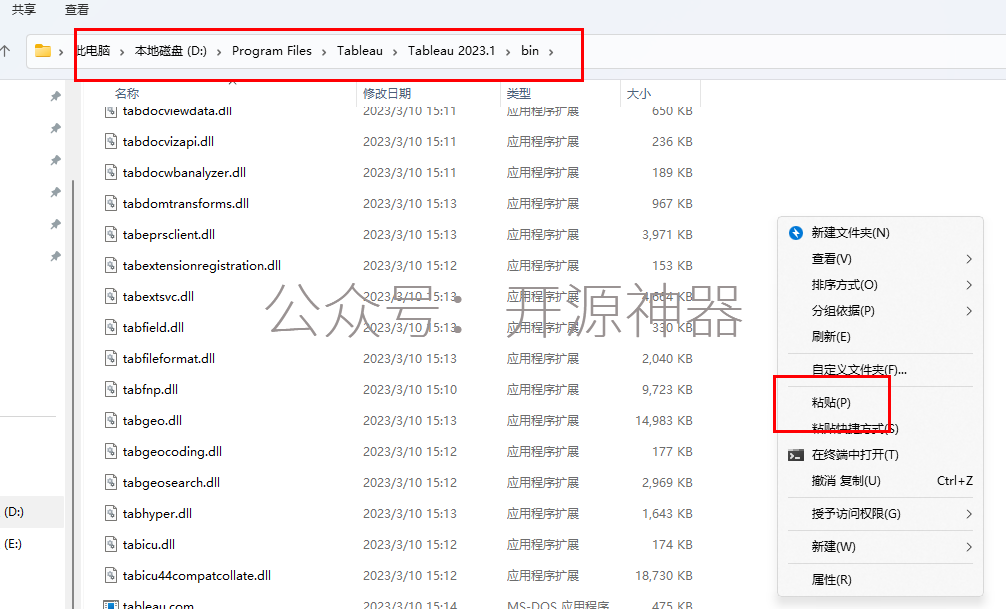Open the 共享 ribbon tab

coord(24,10)
